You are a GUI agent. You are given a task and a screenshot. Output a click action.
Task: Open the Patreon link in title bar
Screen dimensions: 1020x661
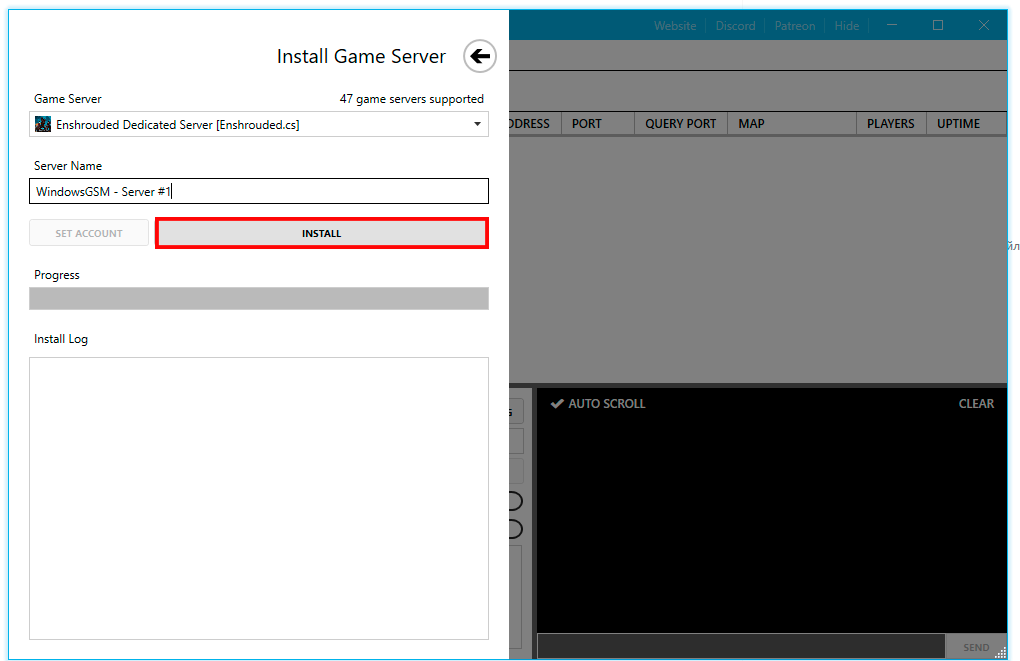click(794, 26)
